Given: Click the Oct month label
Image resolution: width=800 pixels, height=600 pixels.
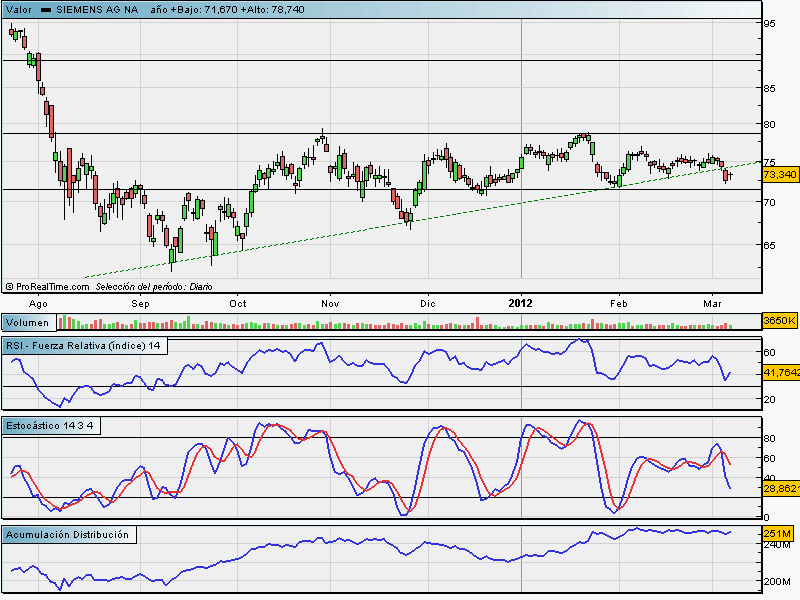Looking at the screenshot, I should pyautogui.click(x=238, y=304).
